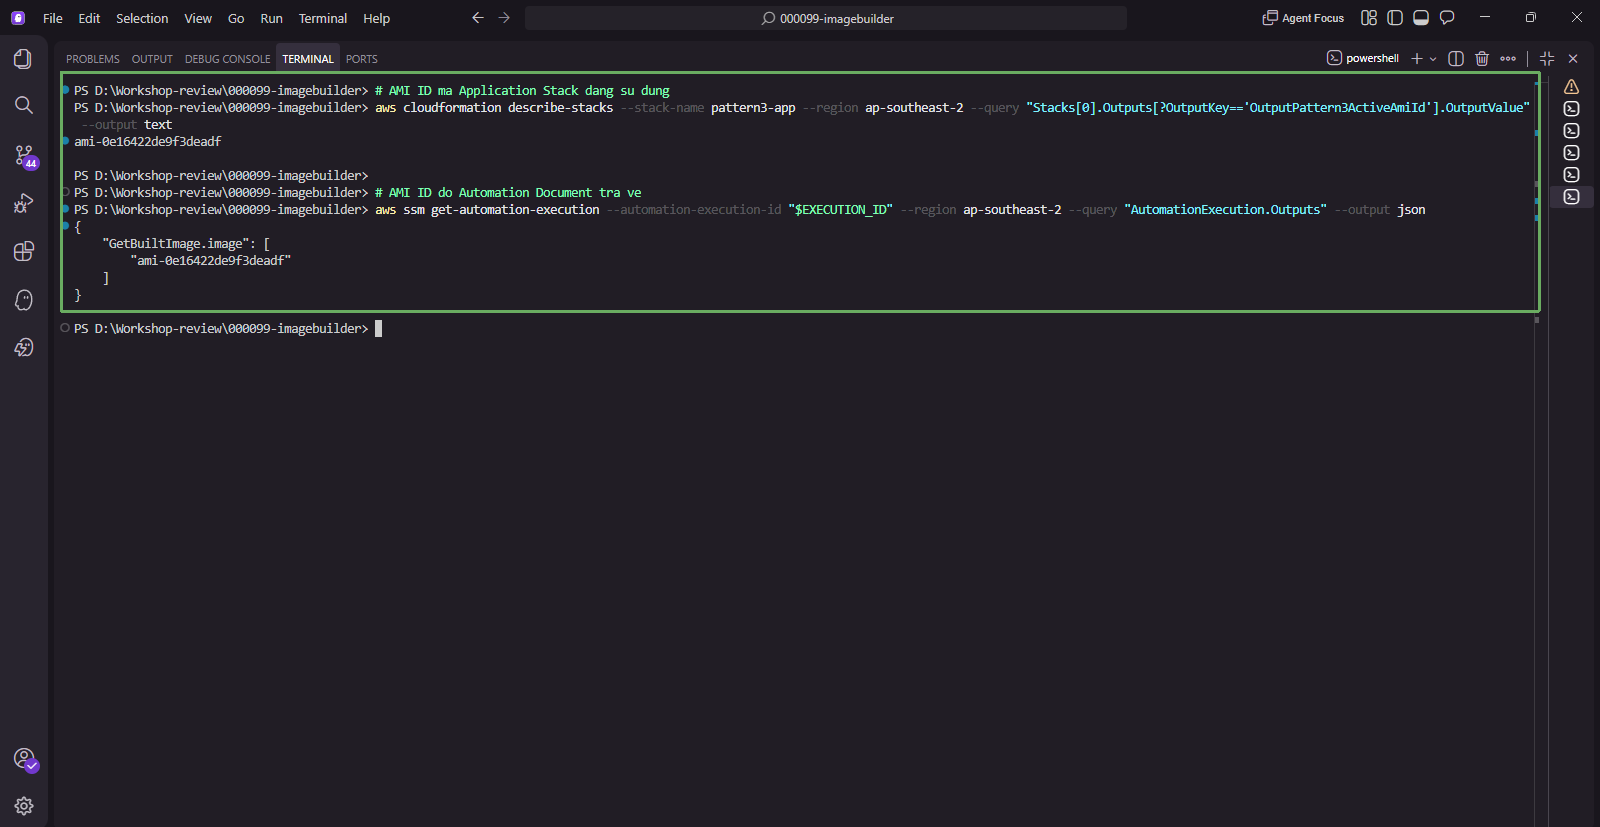
Task: Kill terminal with the trash icon
Action: (1482, 58)
